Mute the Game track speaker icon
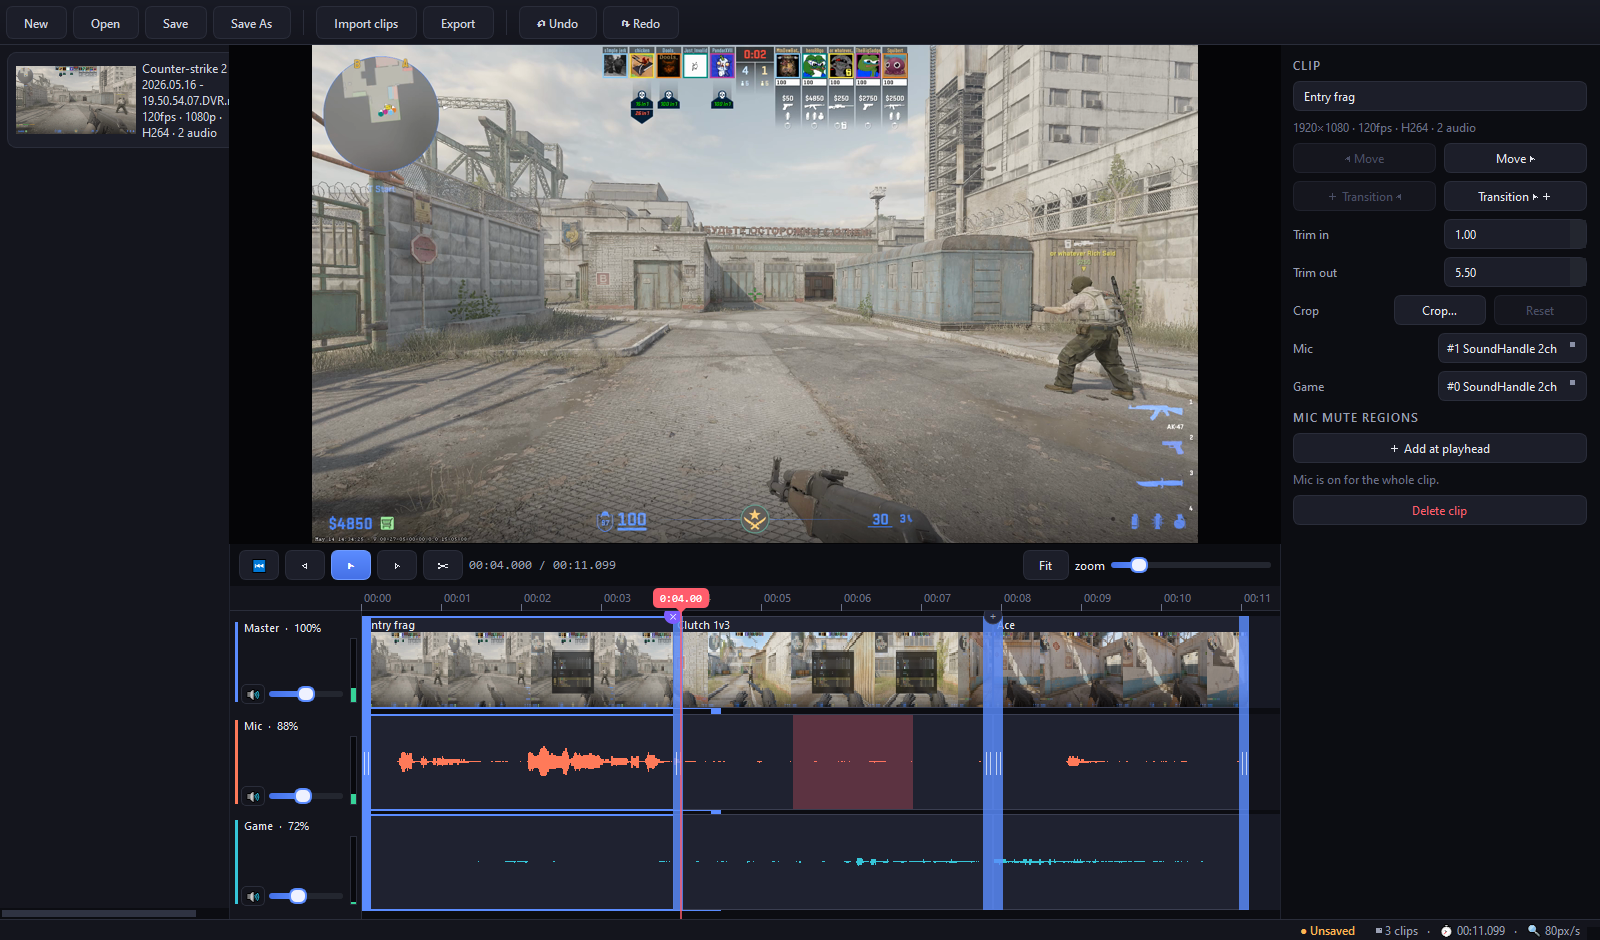 click(x=253, y=896)
